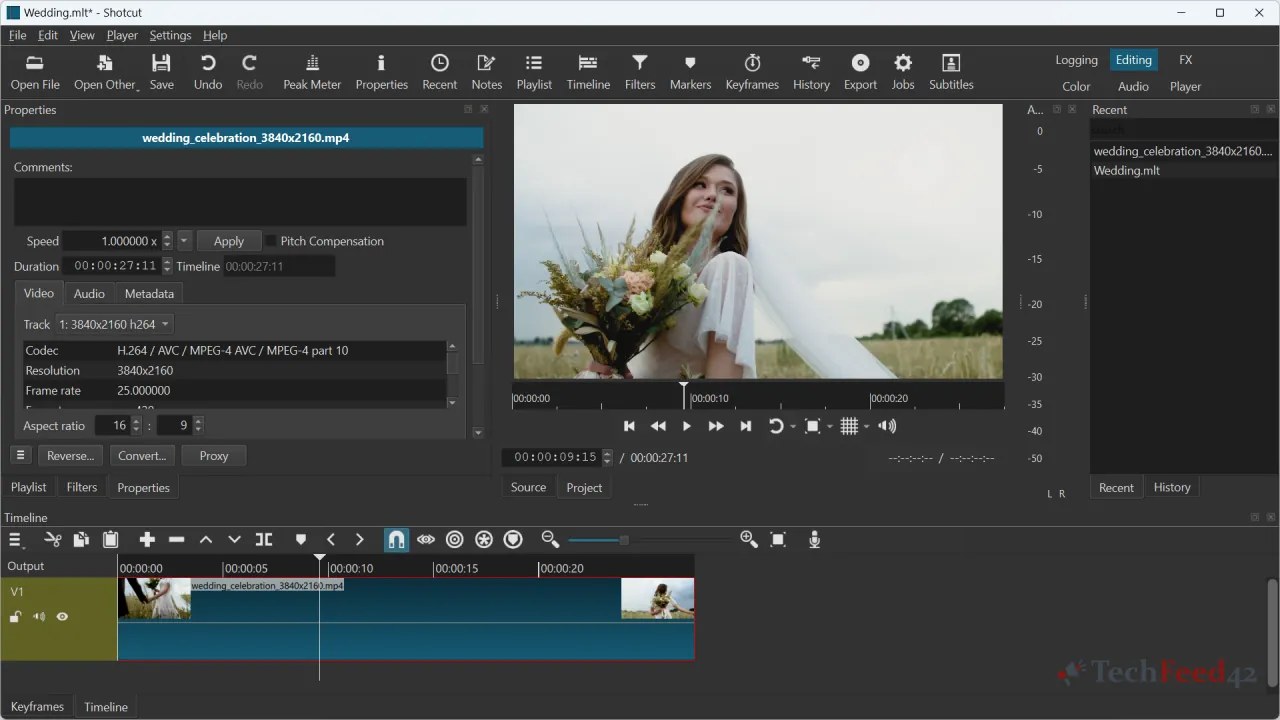Toggle ripple markers
The width and height of the screenshot is (1280, 720).
tap(513, 540)
